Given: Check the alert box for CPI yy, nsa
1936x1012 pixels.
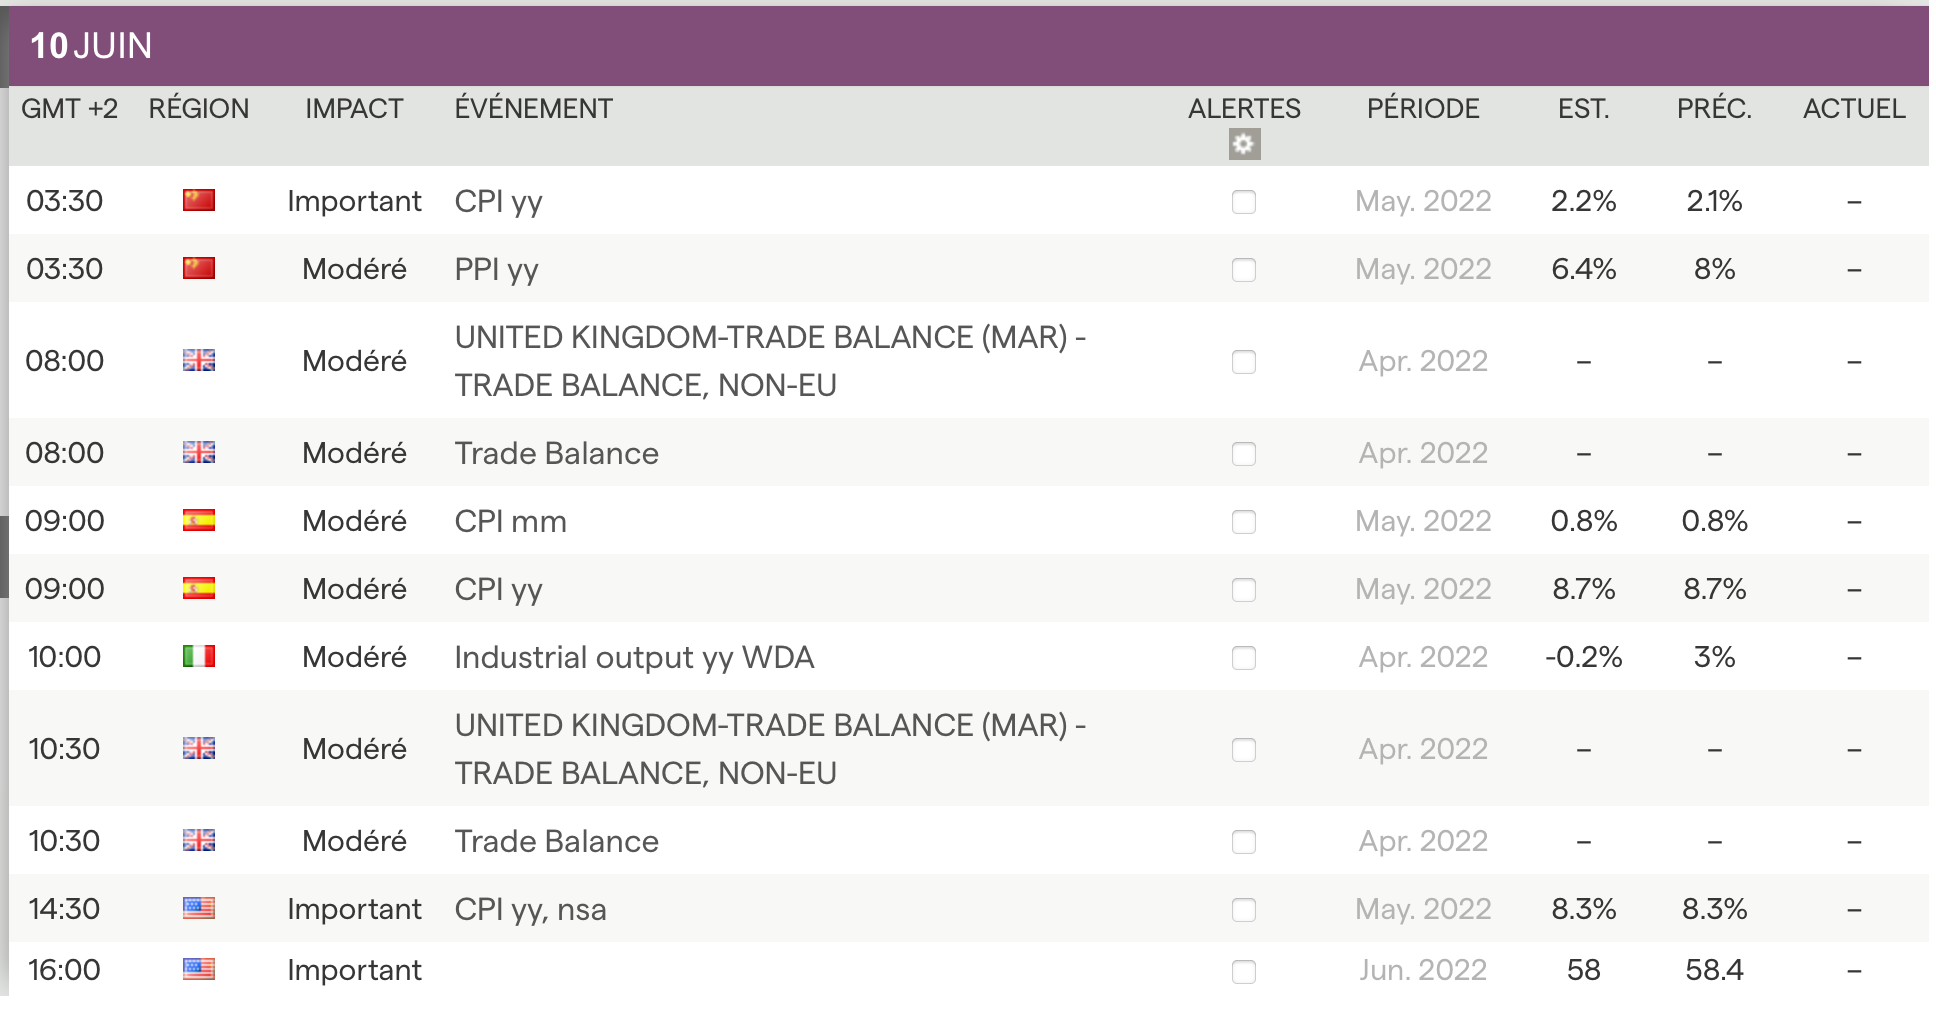Looking at the screenshot, I should 1244,910.
